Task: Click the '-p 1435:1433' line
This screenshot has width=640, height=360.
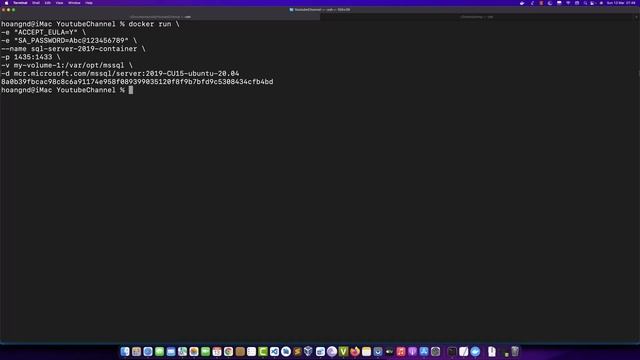Action: pyautogui.click(x=31, y=57)
